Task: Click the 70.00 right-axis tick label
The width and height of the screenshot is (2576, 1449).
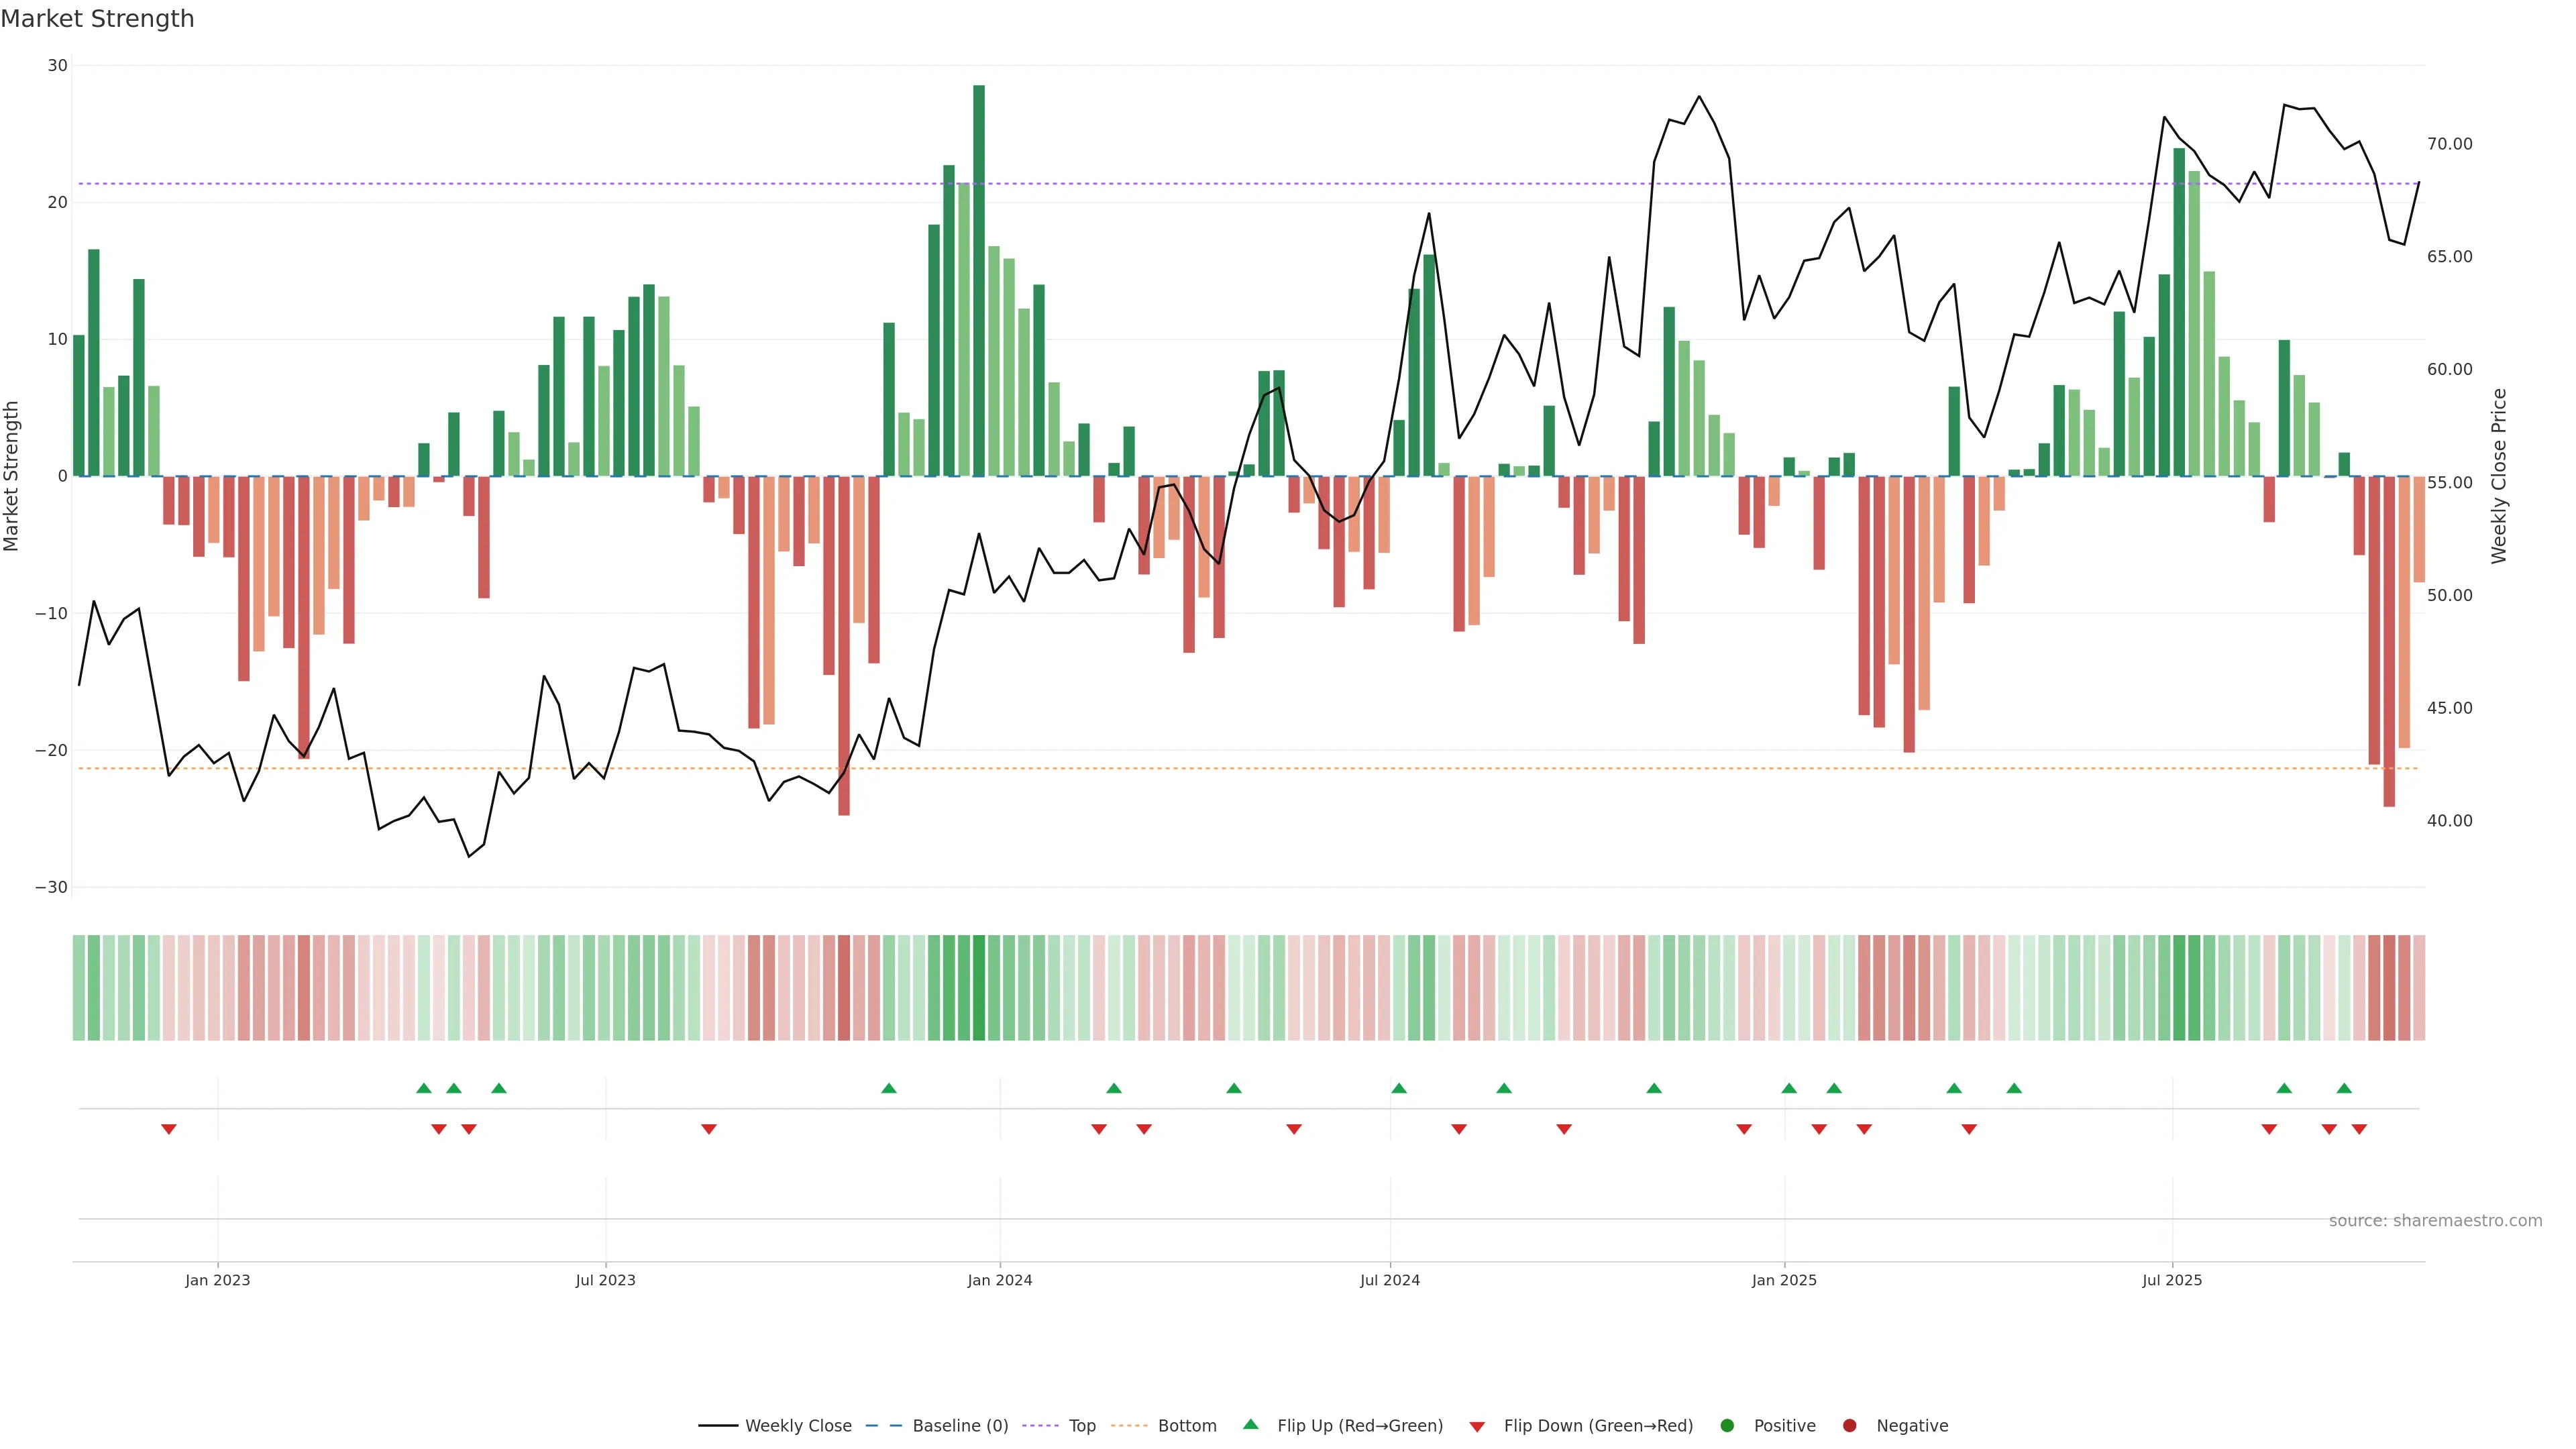Action: tap(2449, 144)
